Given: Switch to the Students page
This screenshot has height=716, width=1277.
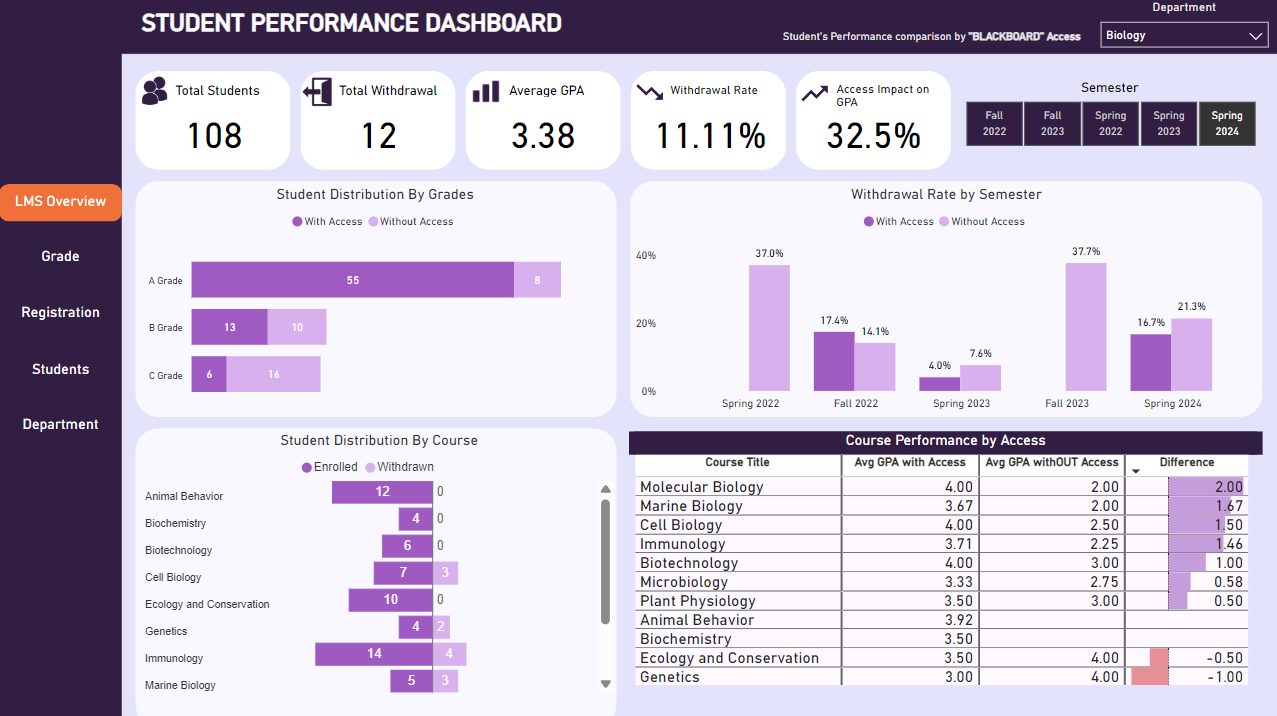Looking at the screenshot, I should [x=60, y=369].
